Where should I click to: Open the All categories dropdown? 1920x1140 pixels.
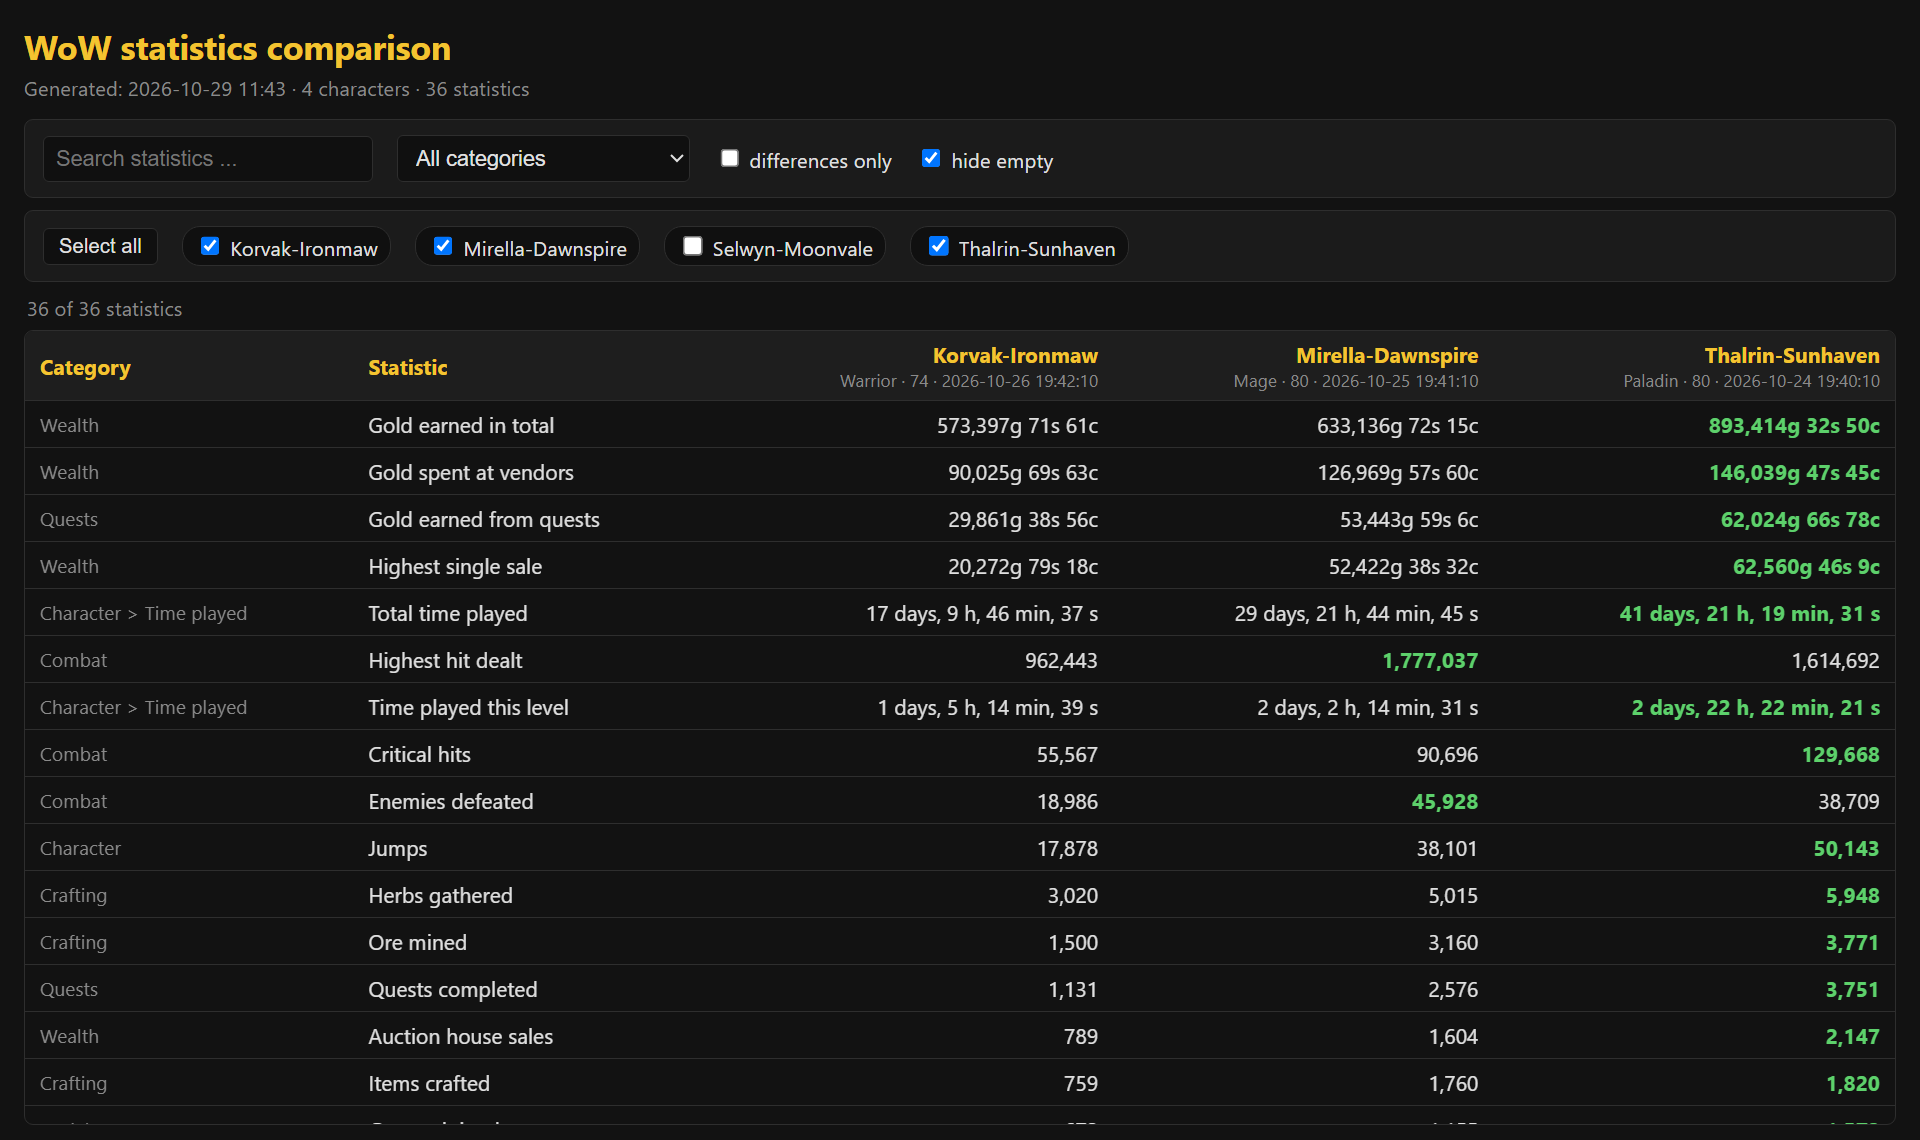[543, 159]
